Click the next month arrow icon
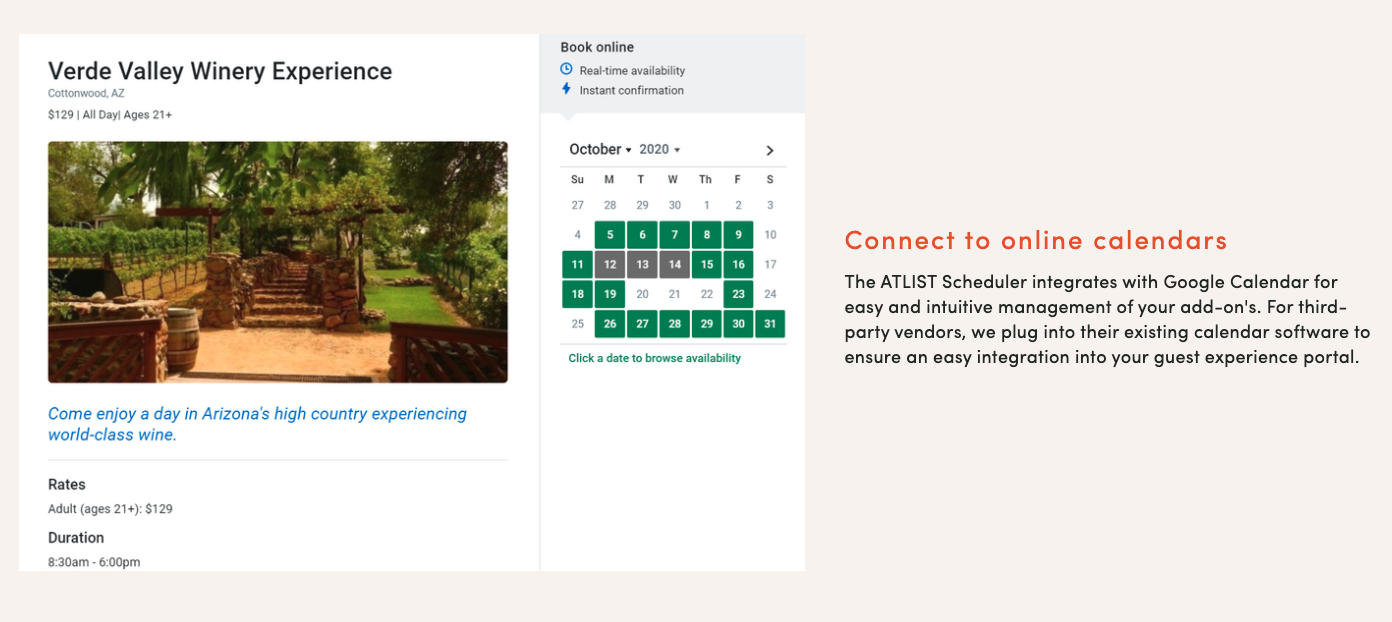 pyautogui.click(x=769, y=150)
